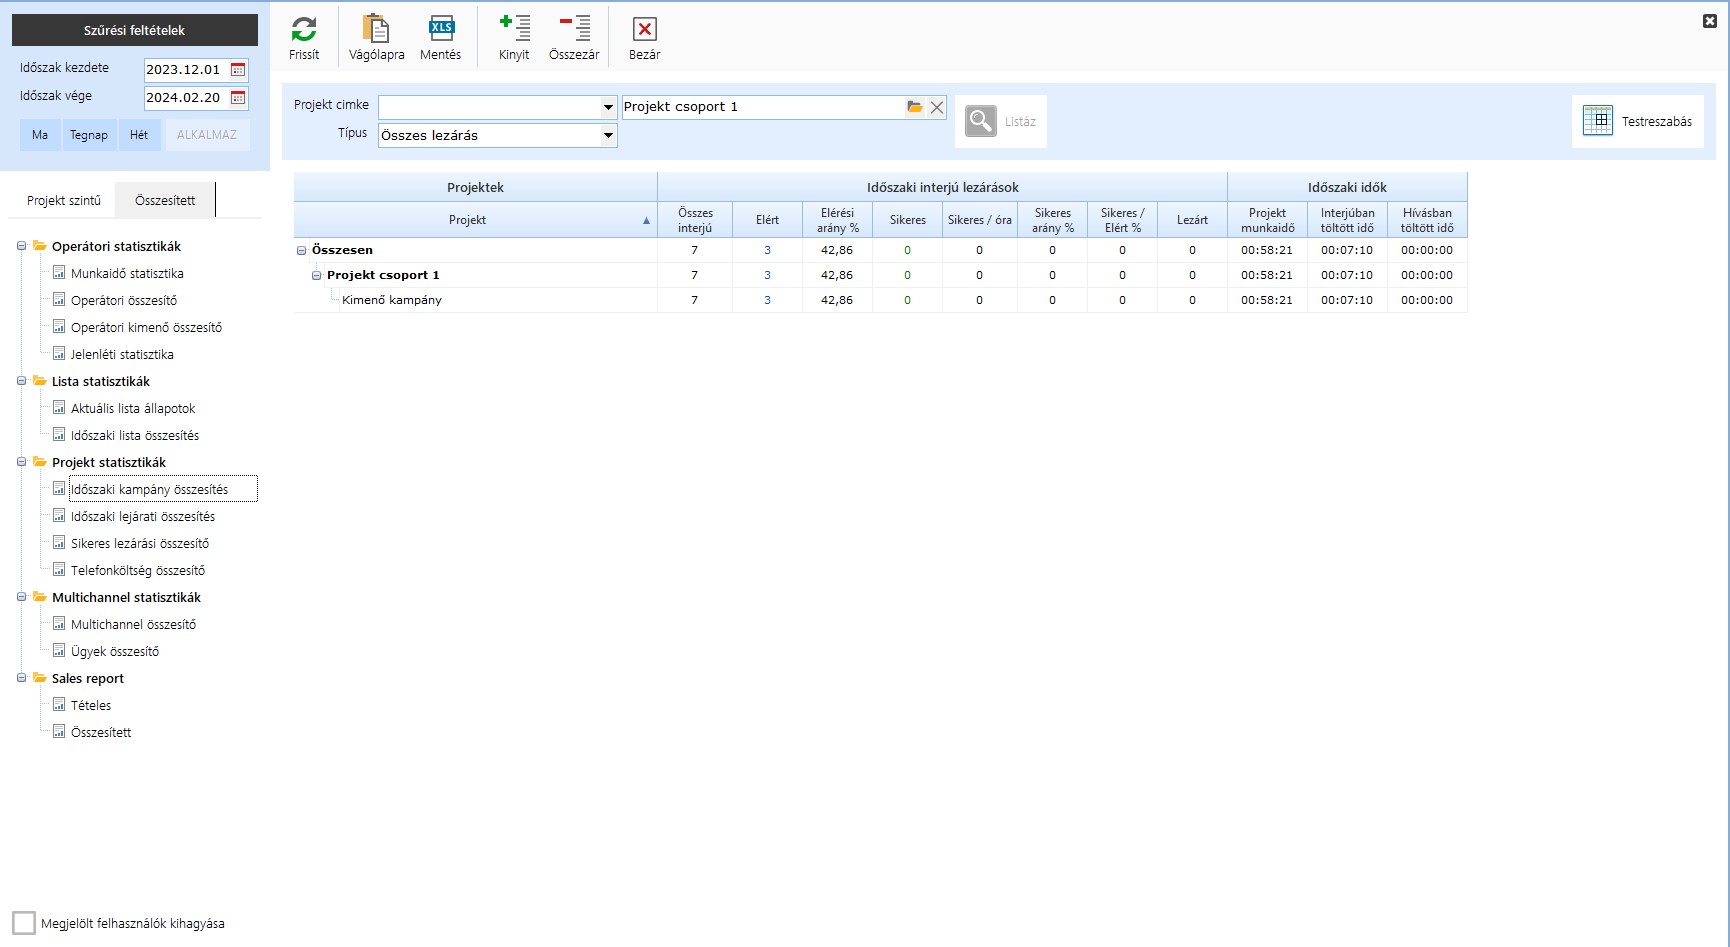Toggle Megjelölt felhasználók kihagyása checkbox
This screenshot has width=1730, height=947.
click(x=24, y=923)
